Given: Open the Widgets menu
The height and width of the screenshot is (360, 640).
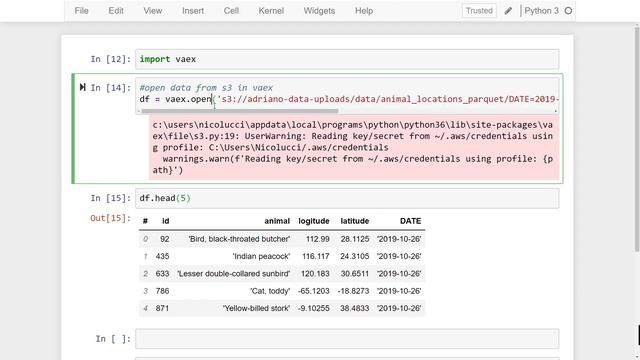Looking at the screenshot, I should [319, 11].
